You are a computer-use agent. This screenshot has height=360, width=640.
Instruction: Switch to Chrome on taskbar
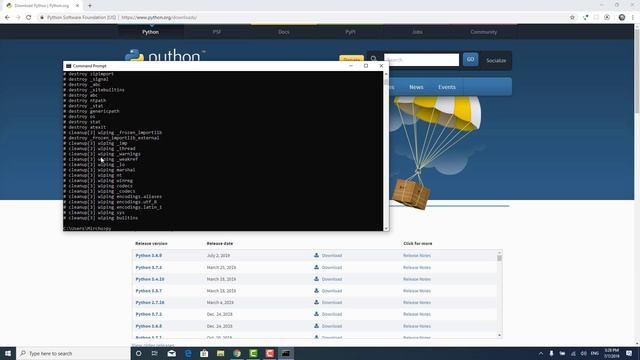[237, 353]
